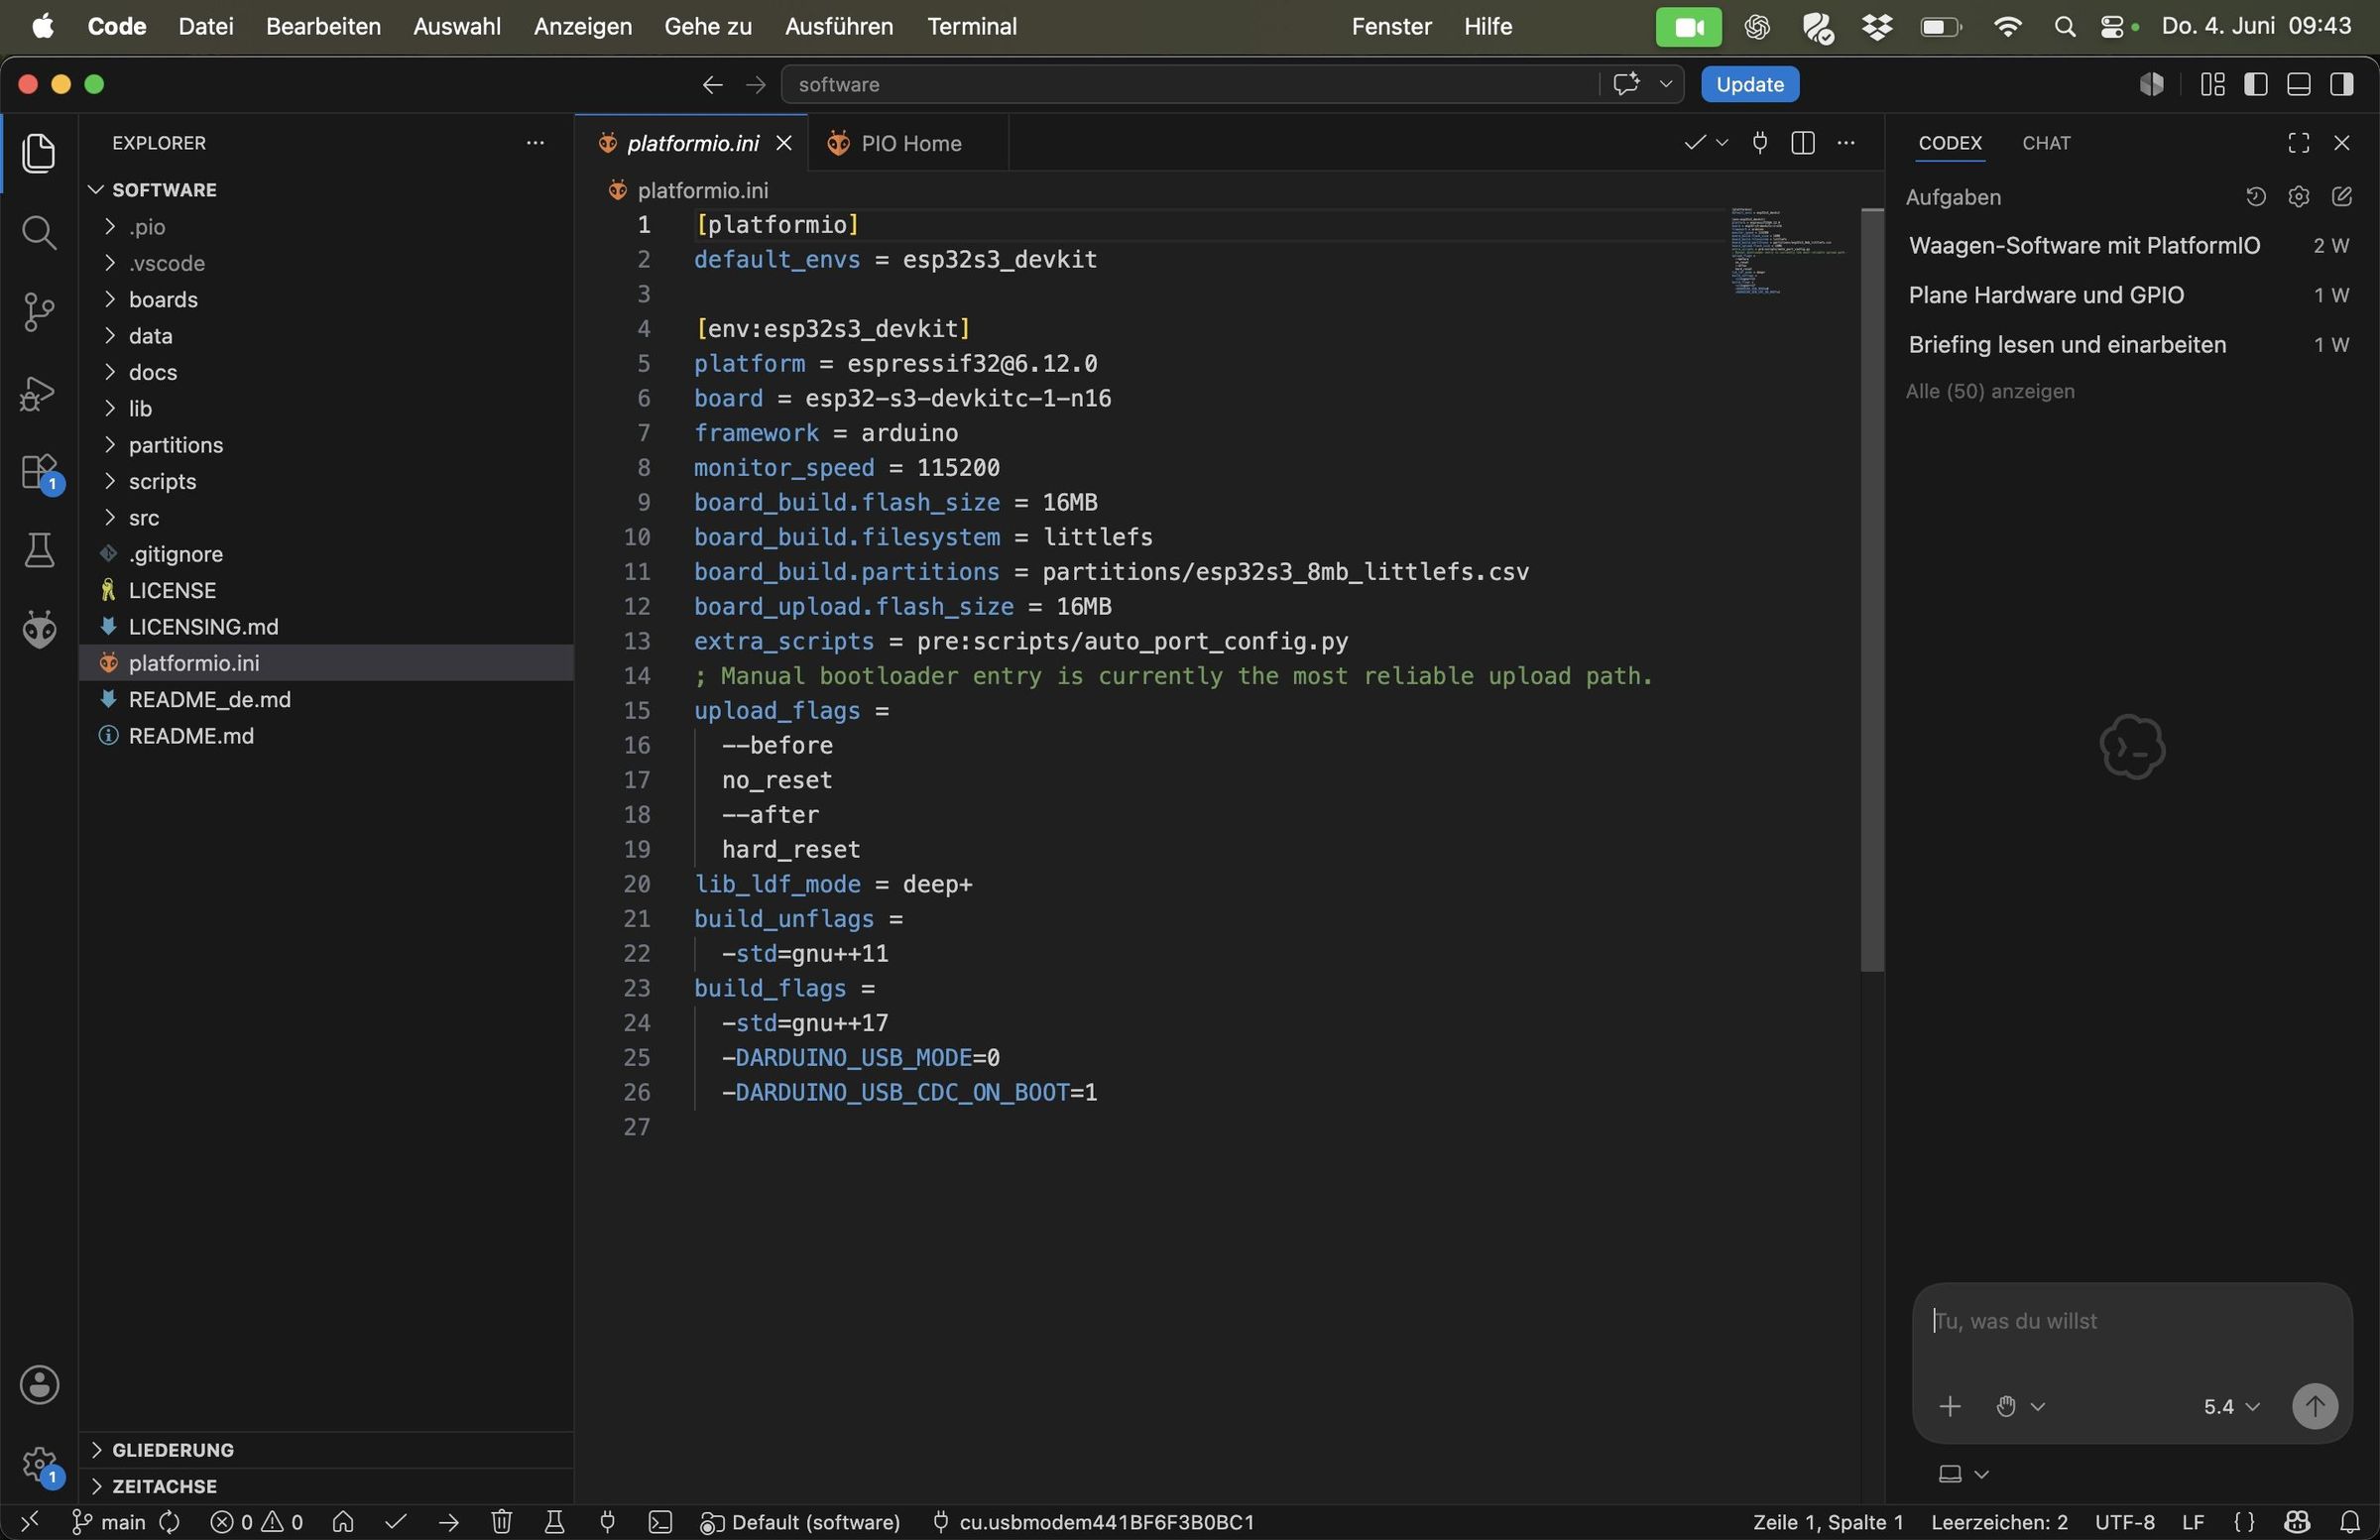Open the 5.4 model dropdown in Codex
Image resolution: width=2380 pixels, height=1540 pixels.
tap(2230, 1406)
